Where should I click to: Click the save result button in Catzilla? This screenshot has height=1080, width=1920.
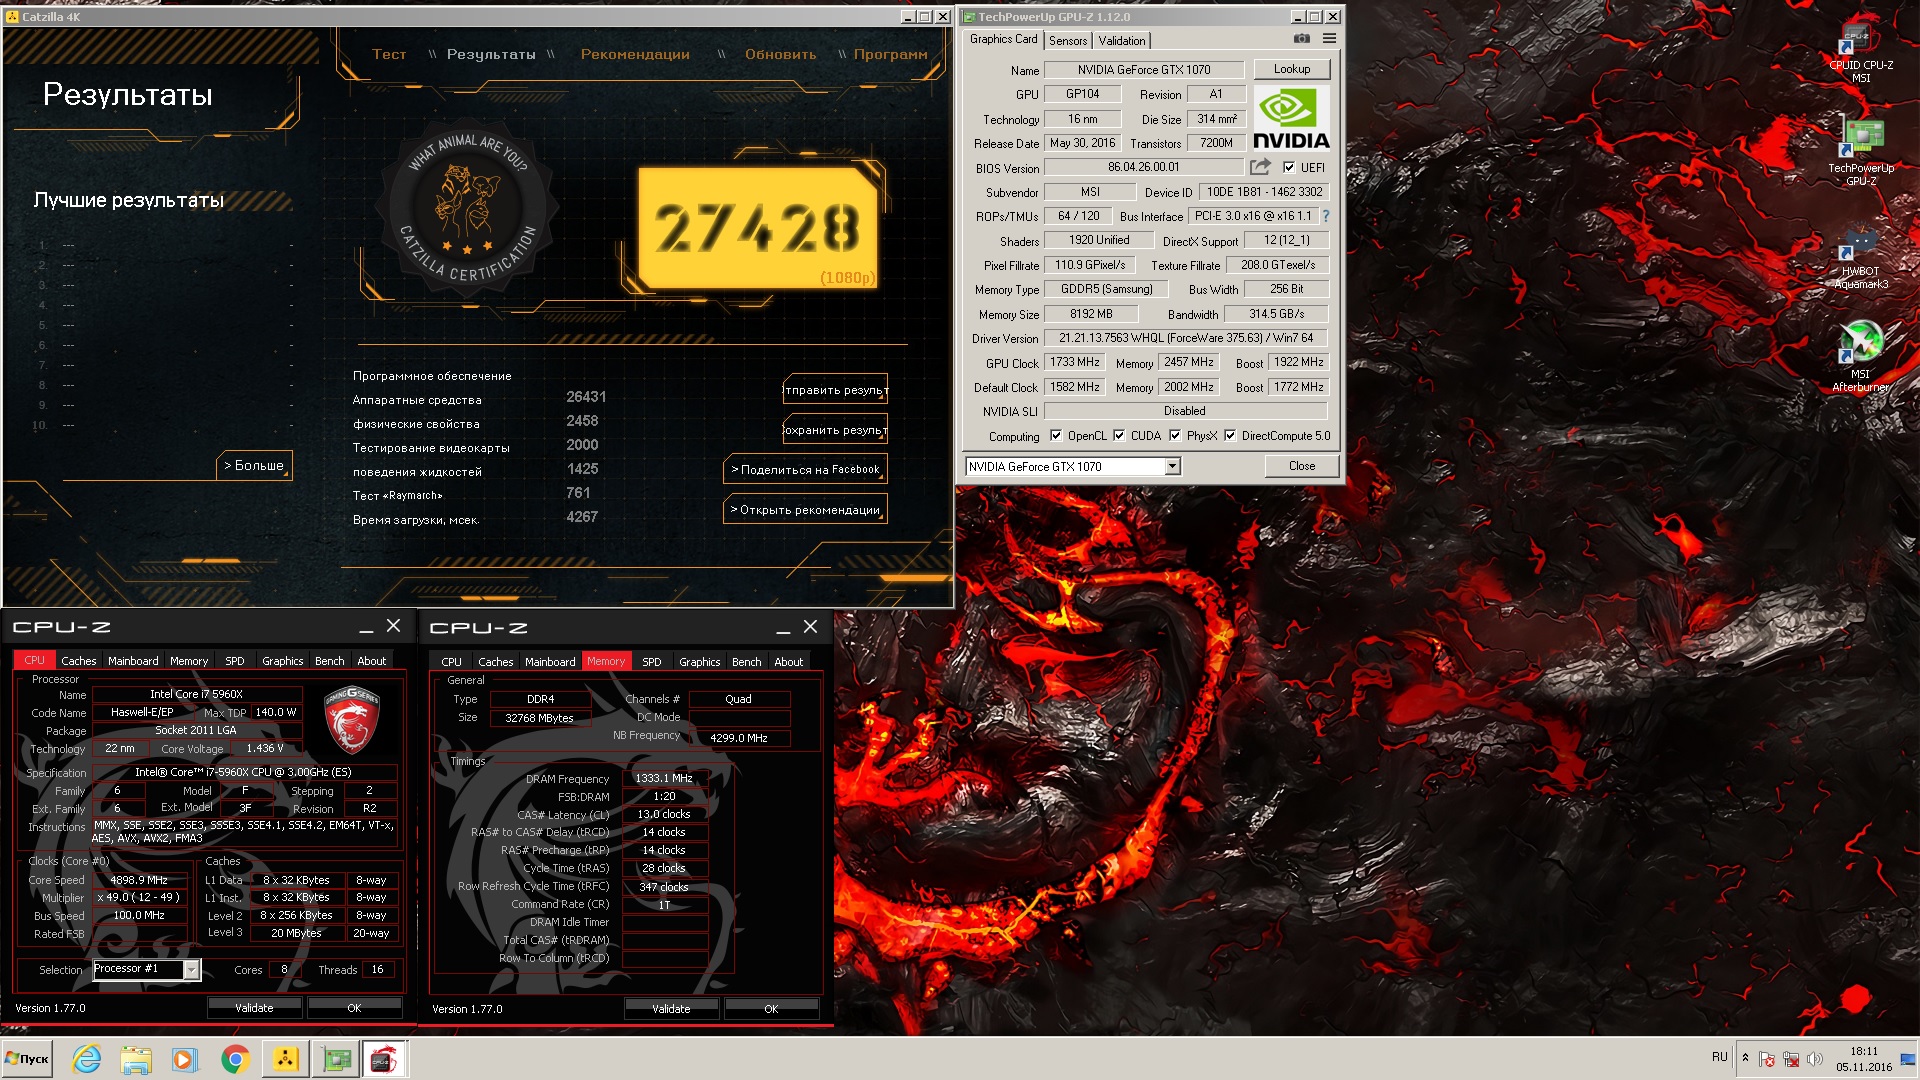[835, 430]
